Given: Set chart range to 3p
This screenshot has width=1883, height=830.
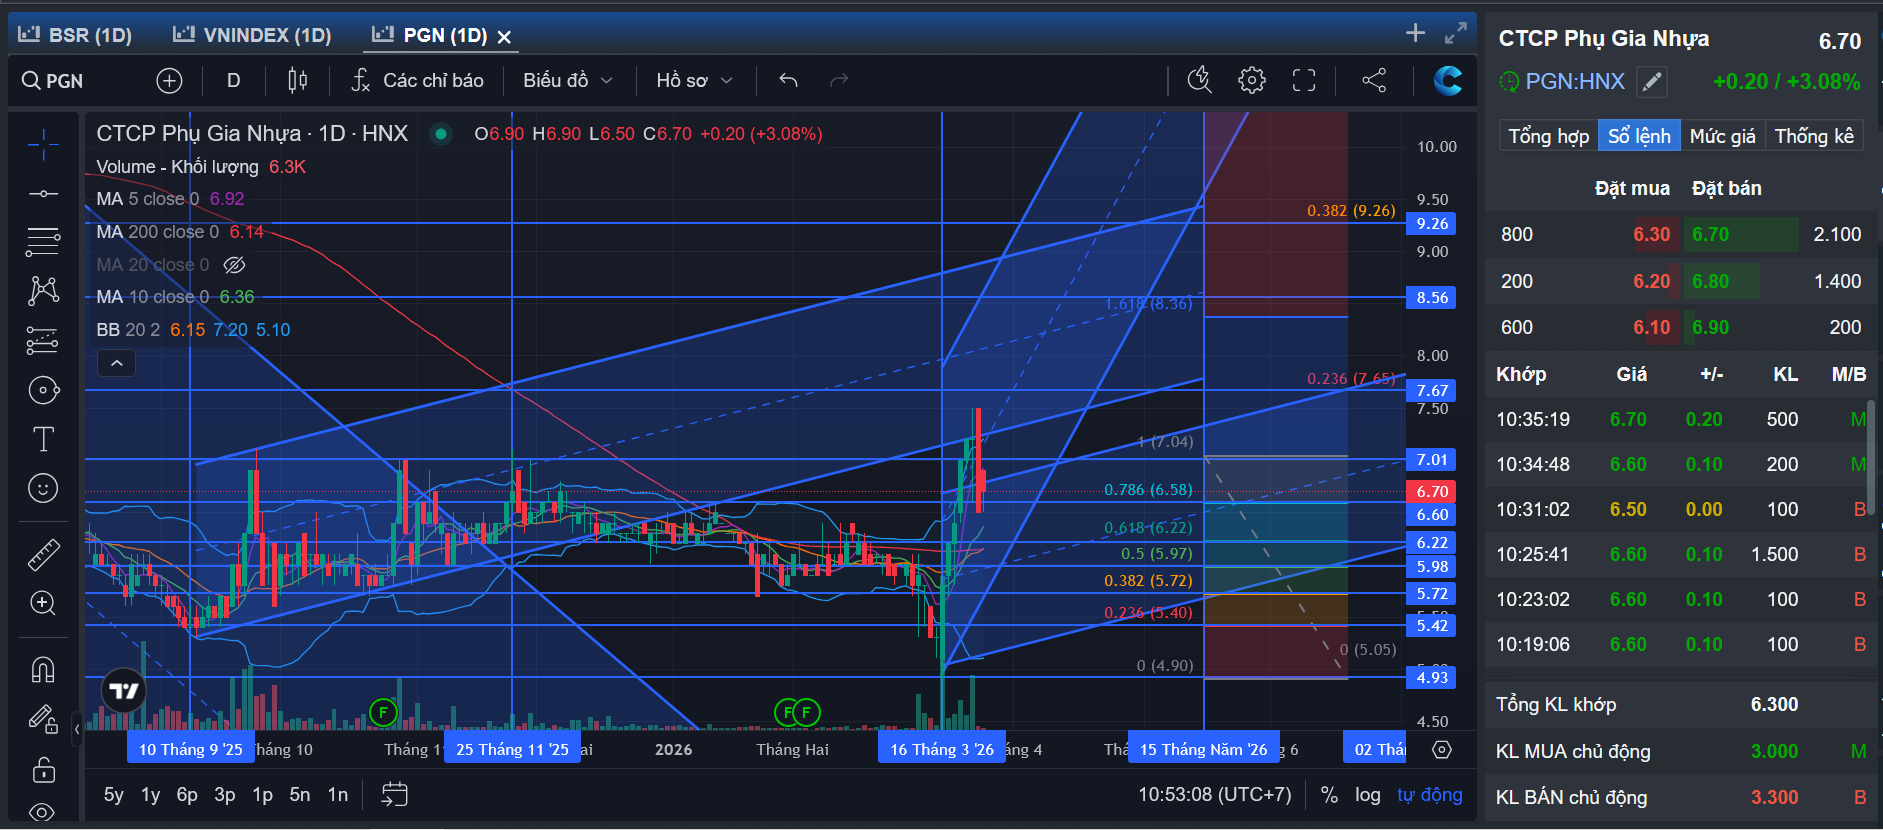Looking at the screenshot, I should click(x=225, y=795).
